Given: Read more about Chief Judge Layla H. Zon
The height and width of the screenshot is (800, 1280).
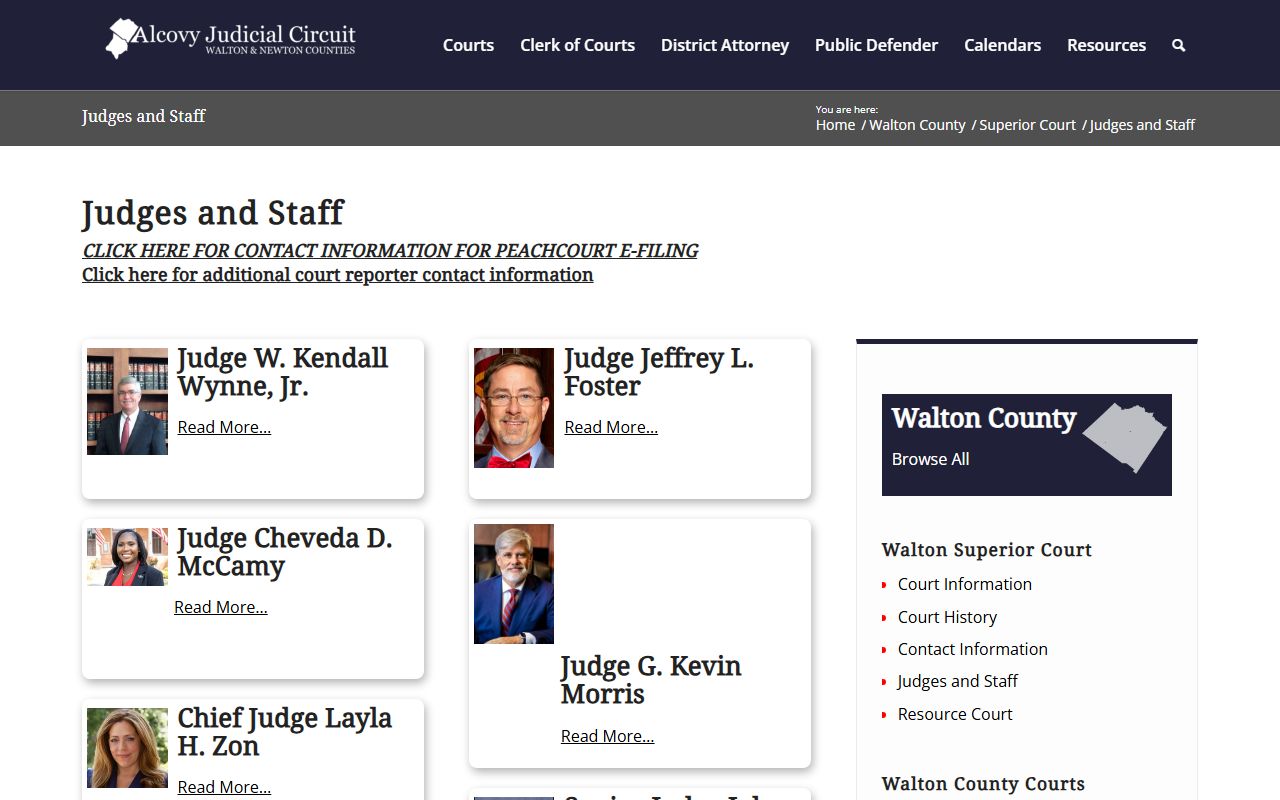Looking at the screenshot, I should point(224,787).
